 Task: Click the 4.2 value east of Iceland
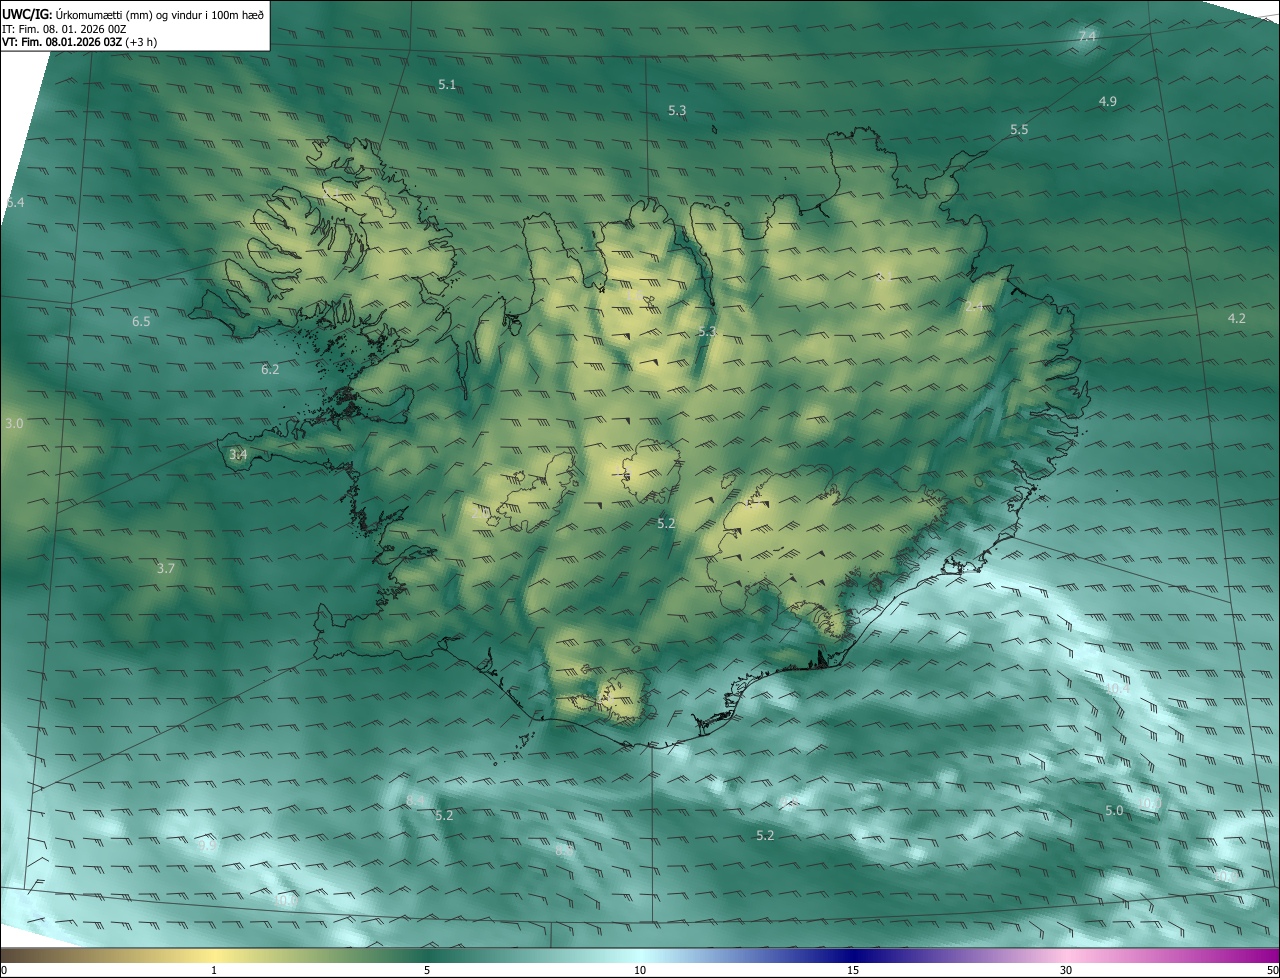(x=1237, y=319)
